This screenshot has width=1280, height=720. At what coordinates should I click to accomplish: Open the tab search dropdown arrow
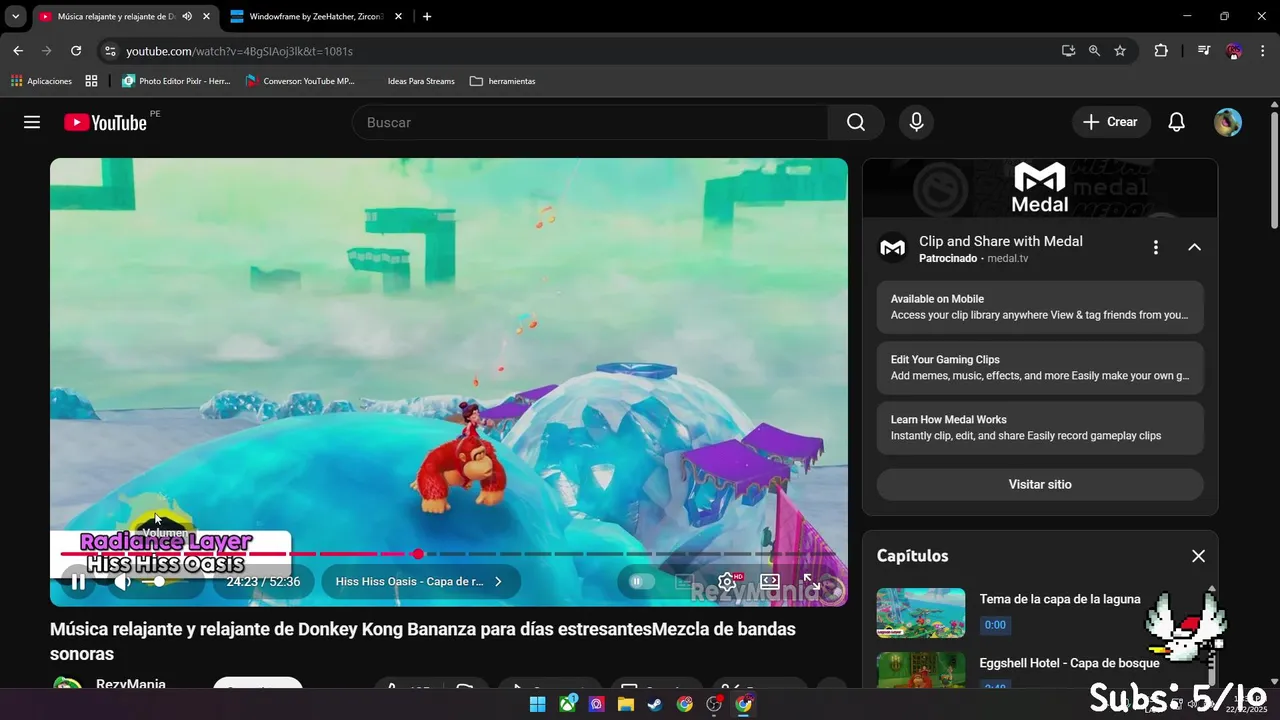point(15,17)
